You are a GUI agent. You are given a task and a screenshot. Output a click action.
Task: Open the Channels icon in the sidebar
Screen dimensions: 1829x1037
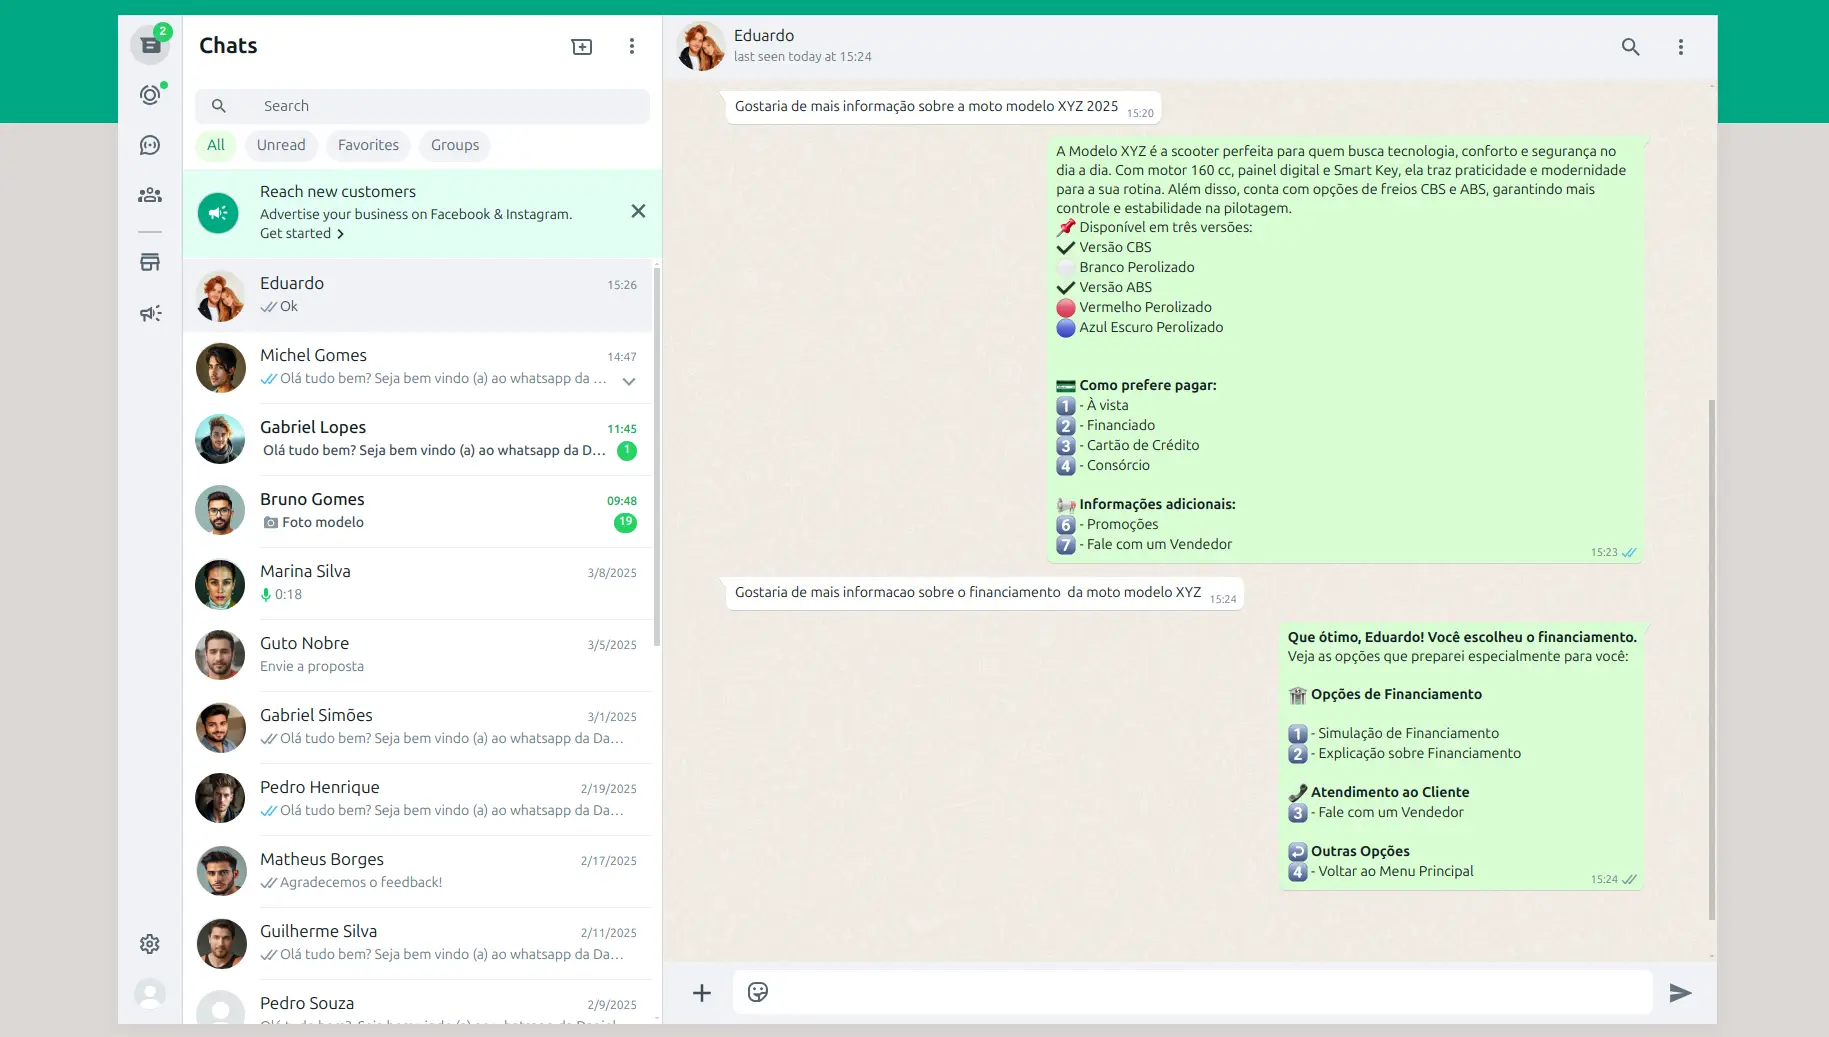click(x=150, y=146)
